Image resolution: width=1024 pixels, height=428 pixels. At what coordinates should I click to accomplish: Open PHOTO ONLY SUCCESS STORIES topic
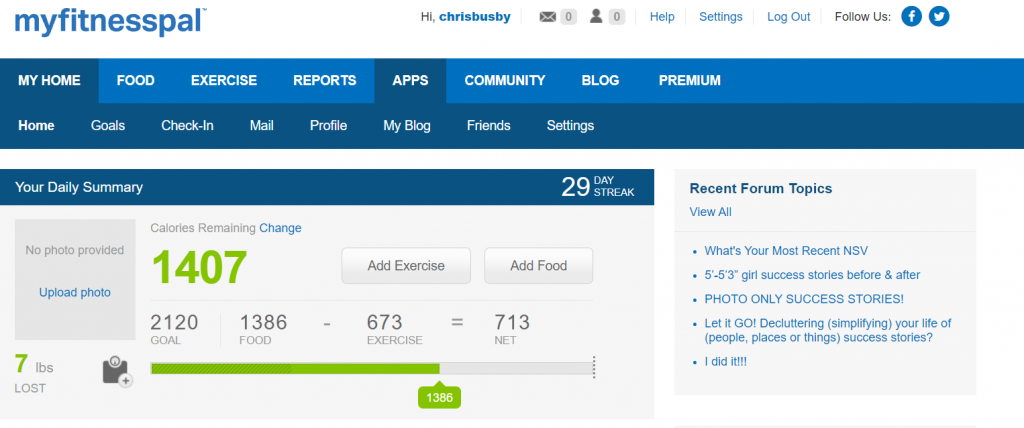[805, 299]
